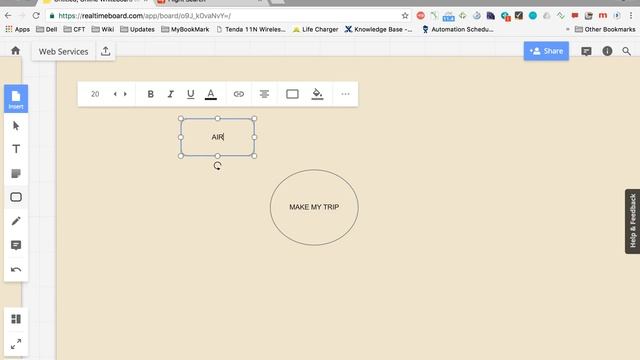Open the Dell bookmarks folder
640x360 pixels.
coord(47,29)
